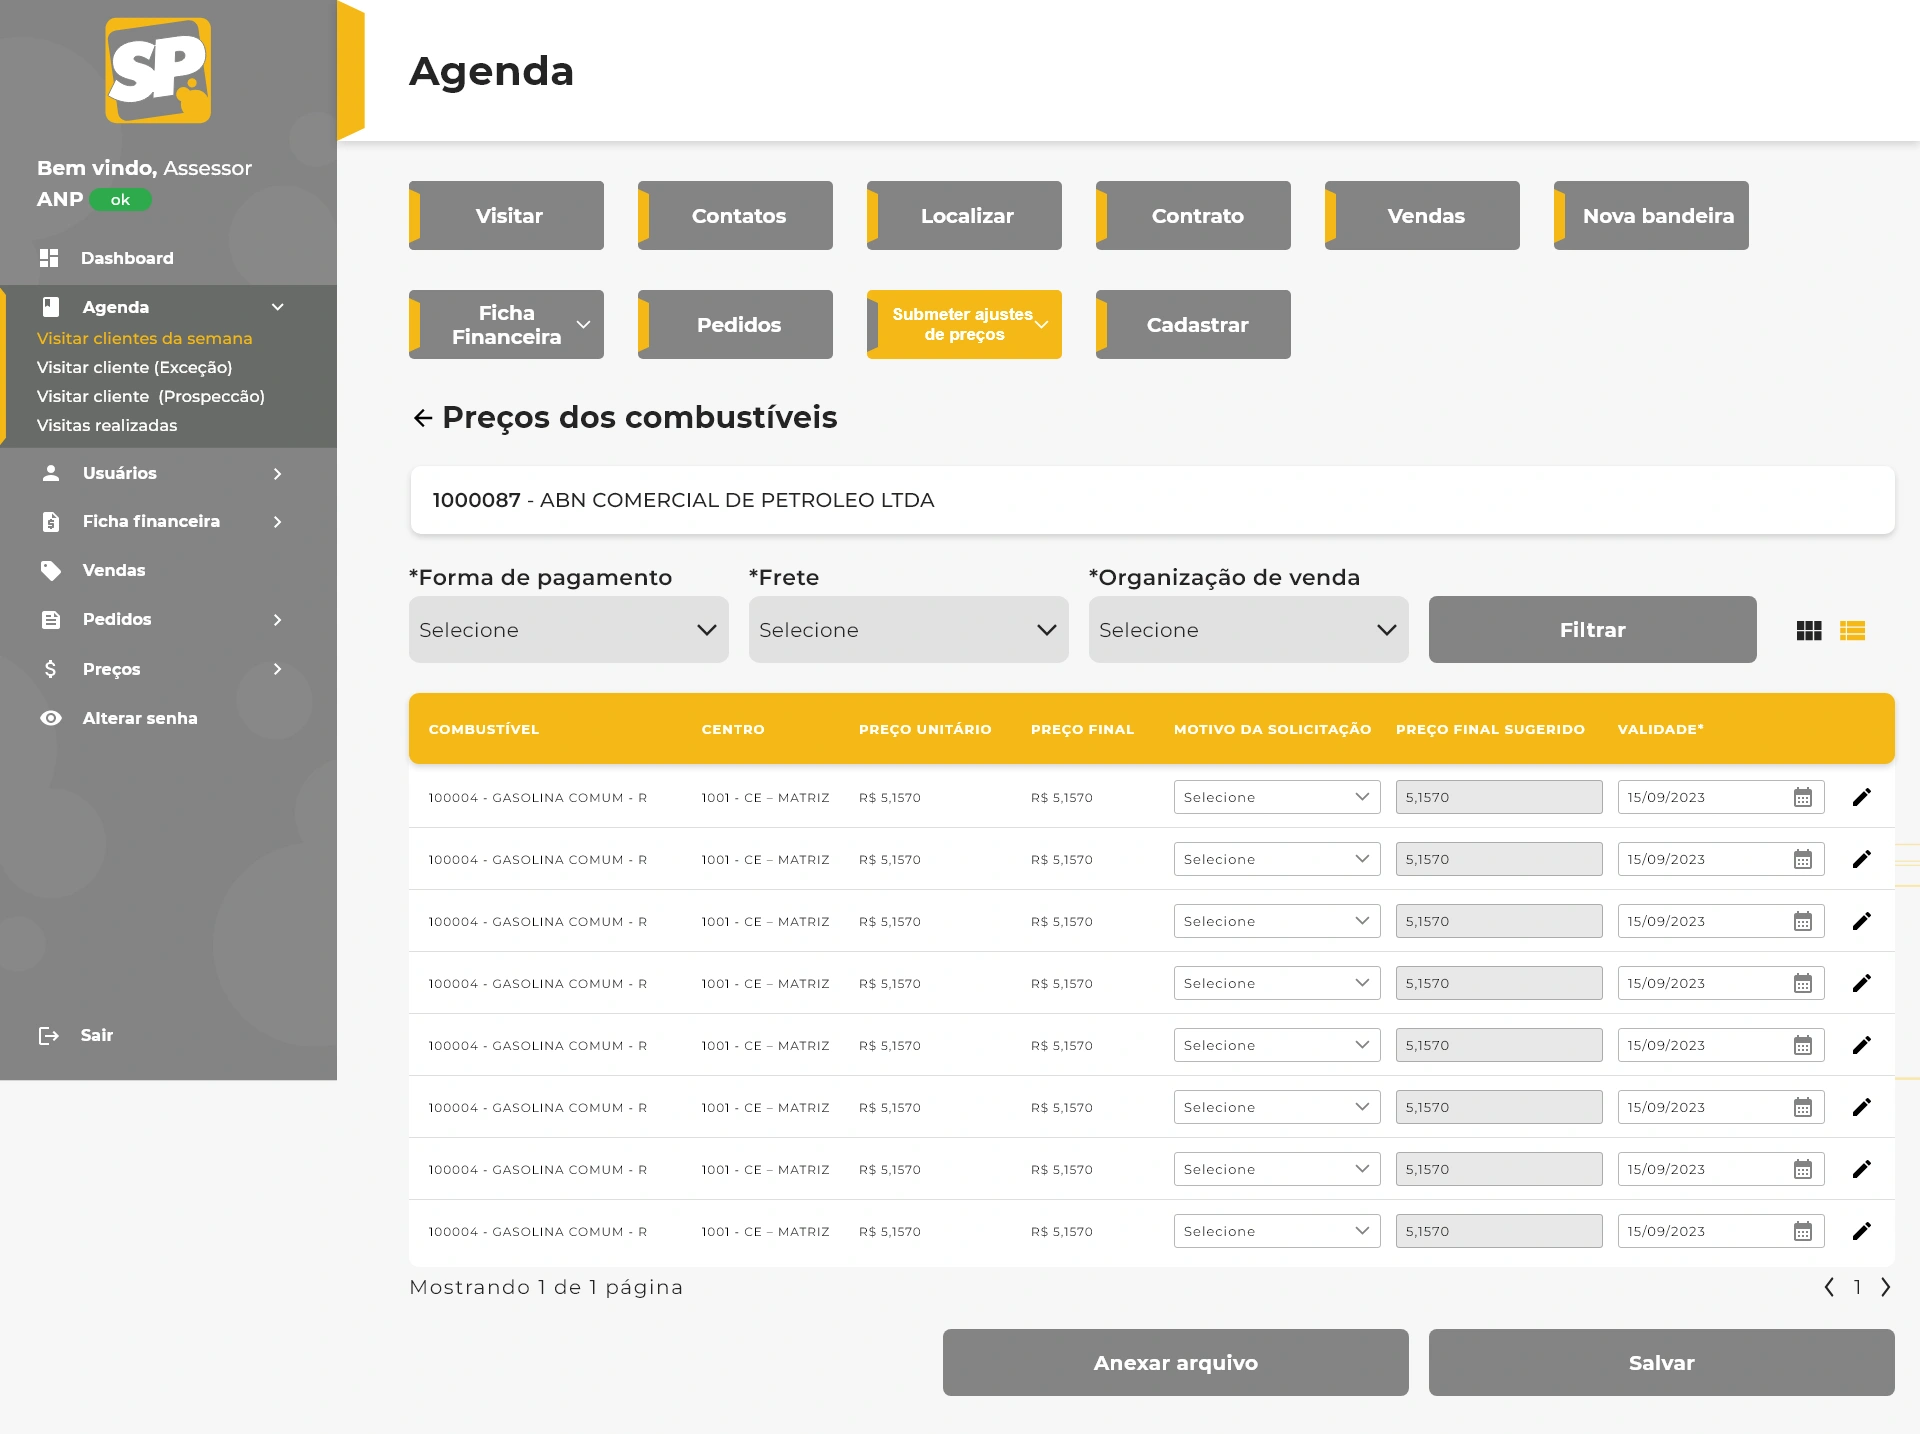
Task: Open Dashboard in the sidebar
Action: (x=126, y=258)
